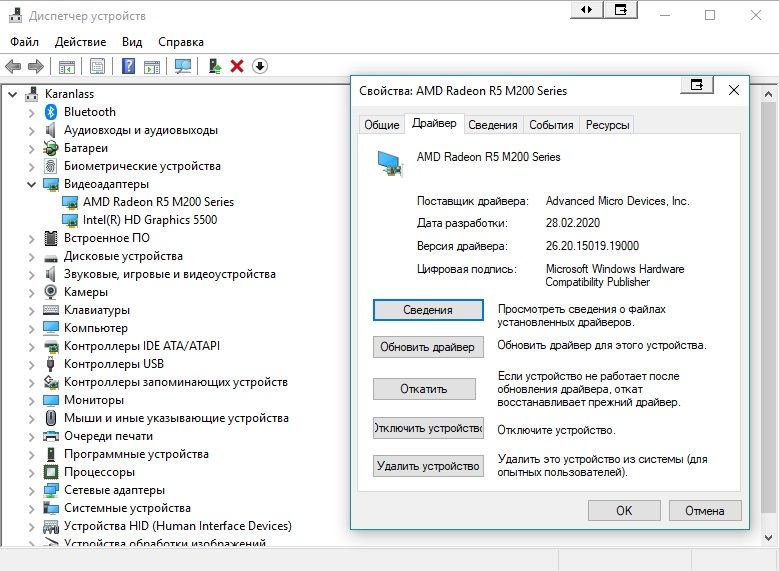The image size is (779, 571).
Task: Confirm the dialog with OK
Action: click(624, 510)
